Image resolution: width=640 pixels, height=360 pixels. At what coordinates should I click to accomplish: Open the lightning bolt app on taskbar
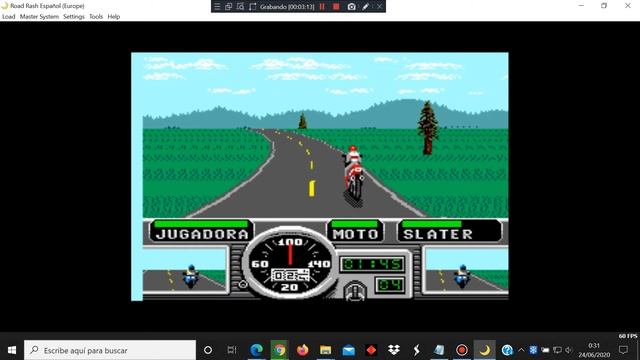(416, 350)
